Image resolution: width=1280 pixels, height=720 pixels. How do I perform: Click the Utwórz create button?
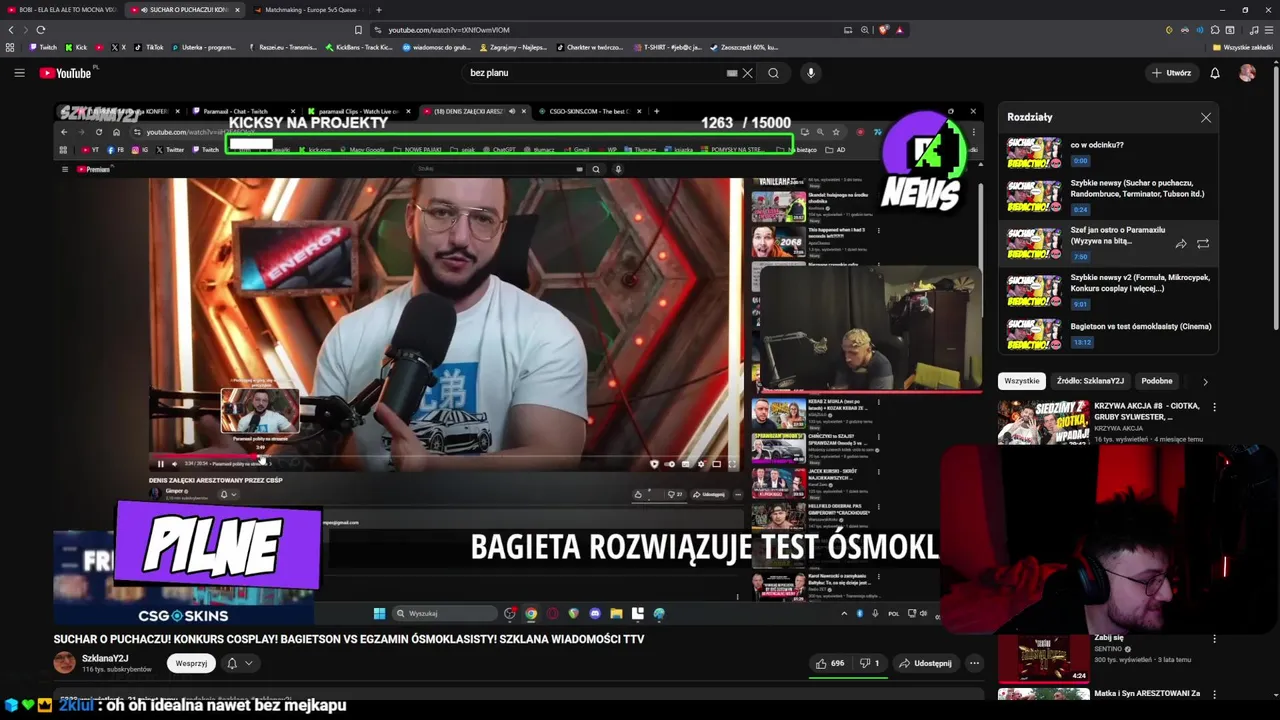(1172, 73)
